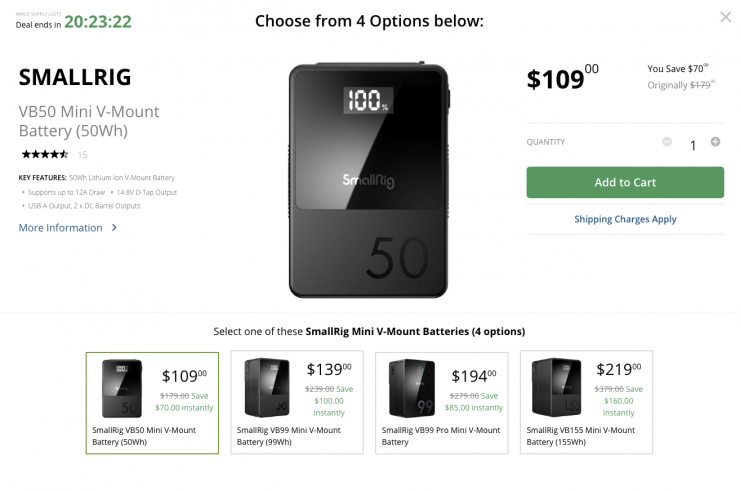Select VB50 Mini V-Mount Battery option
The width and height of the screenshot is (740, 491).
pos(152,402)
